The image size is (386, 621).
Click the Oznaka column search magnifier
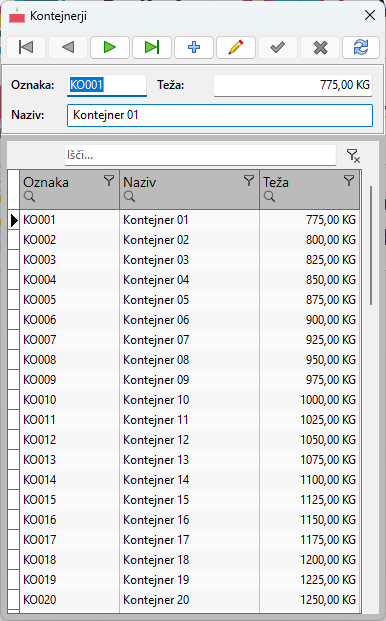click(x=29, y=196)
